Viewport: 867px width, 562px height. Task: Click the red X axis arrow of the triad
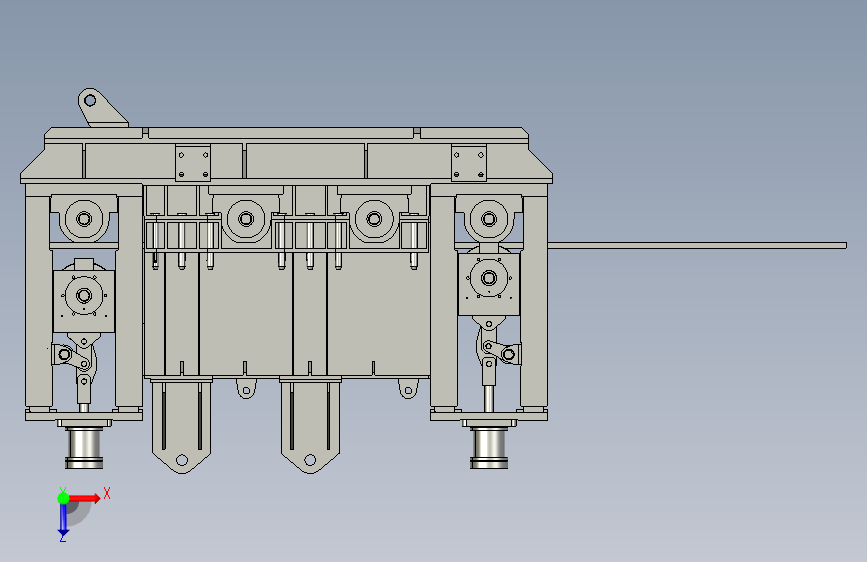(x=84, y=498)
